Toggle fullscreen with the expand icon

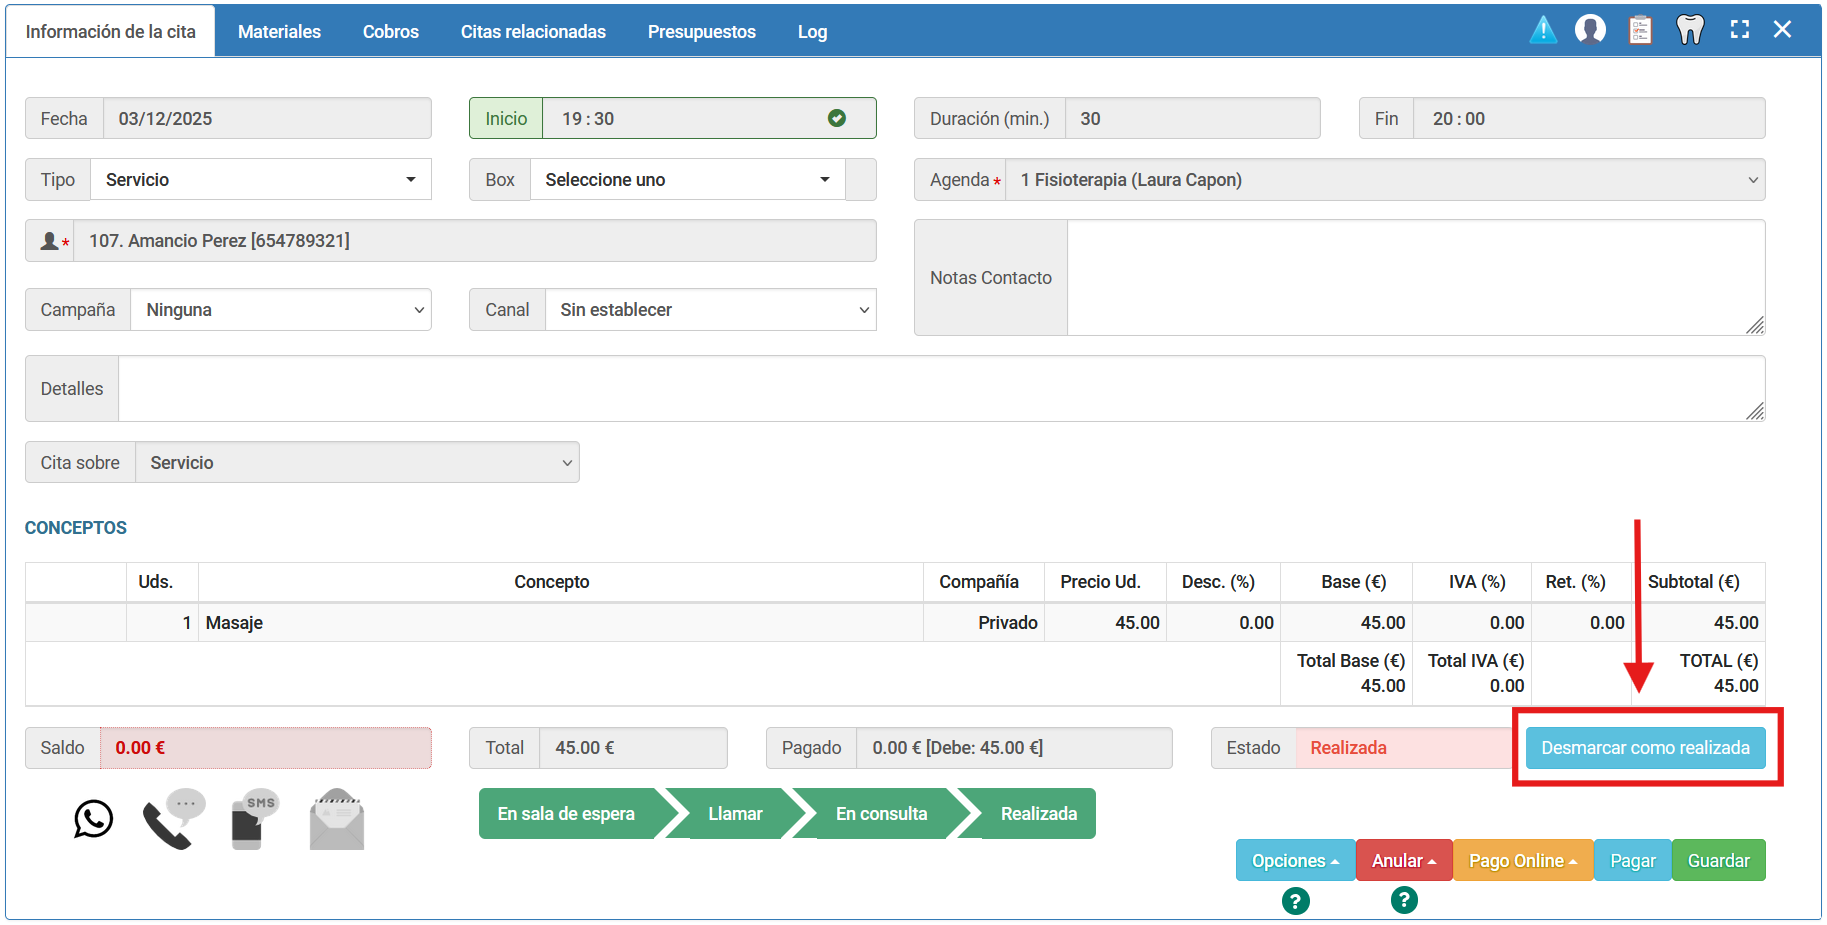coord(1740,30)
